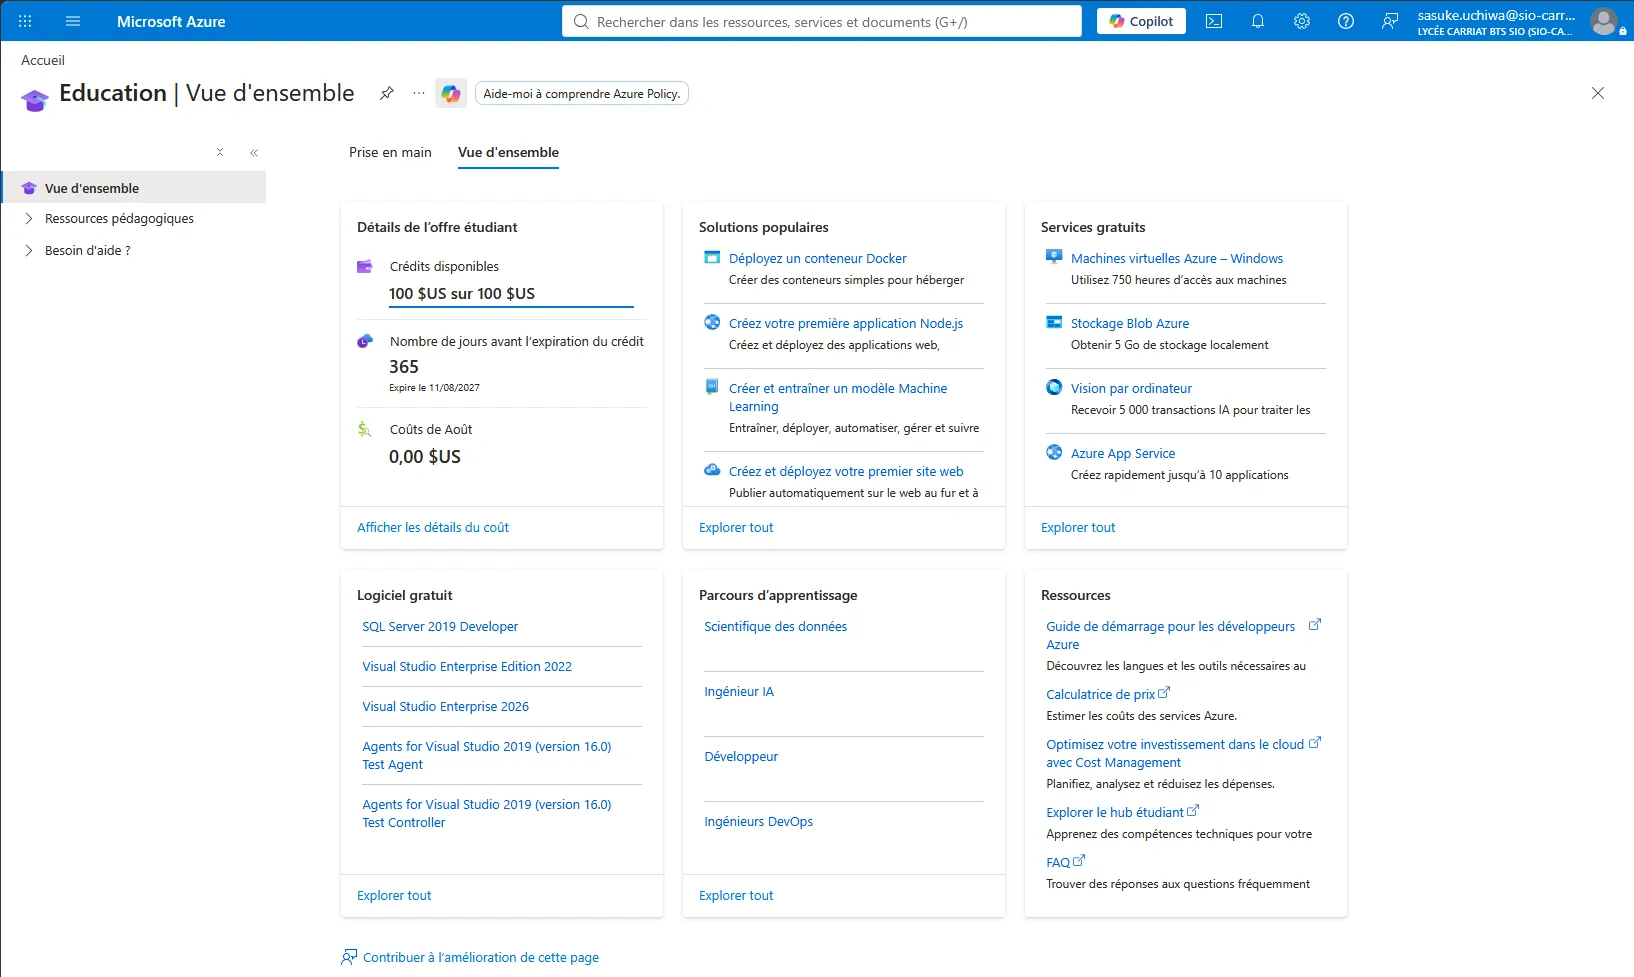Close the Education blade
The image size is (1634, 977).
[x=1598, y=93]
